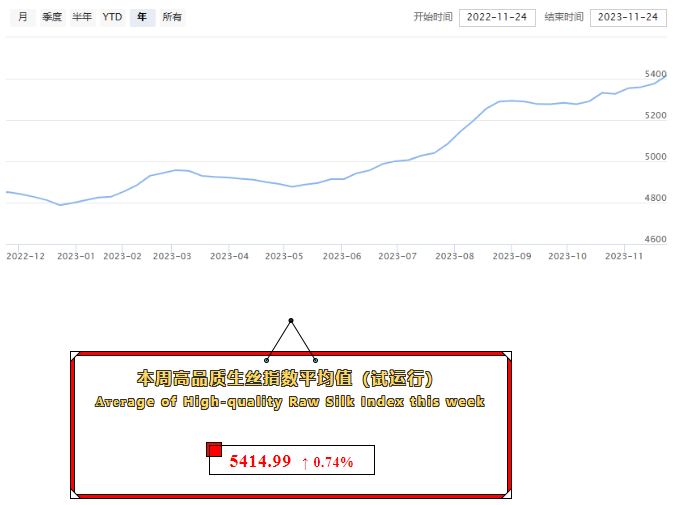Click the 5400 y-axis label

656,74
